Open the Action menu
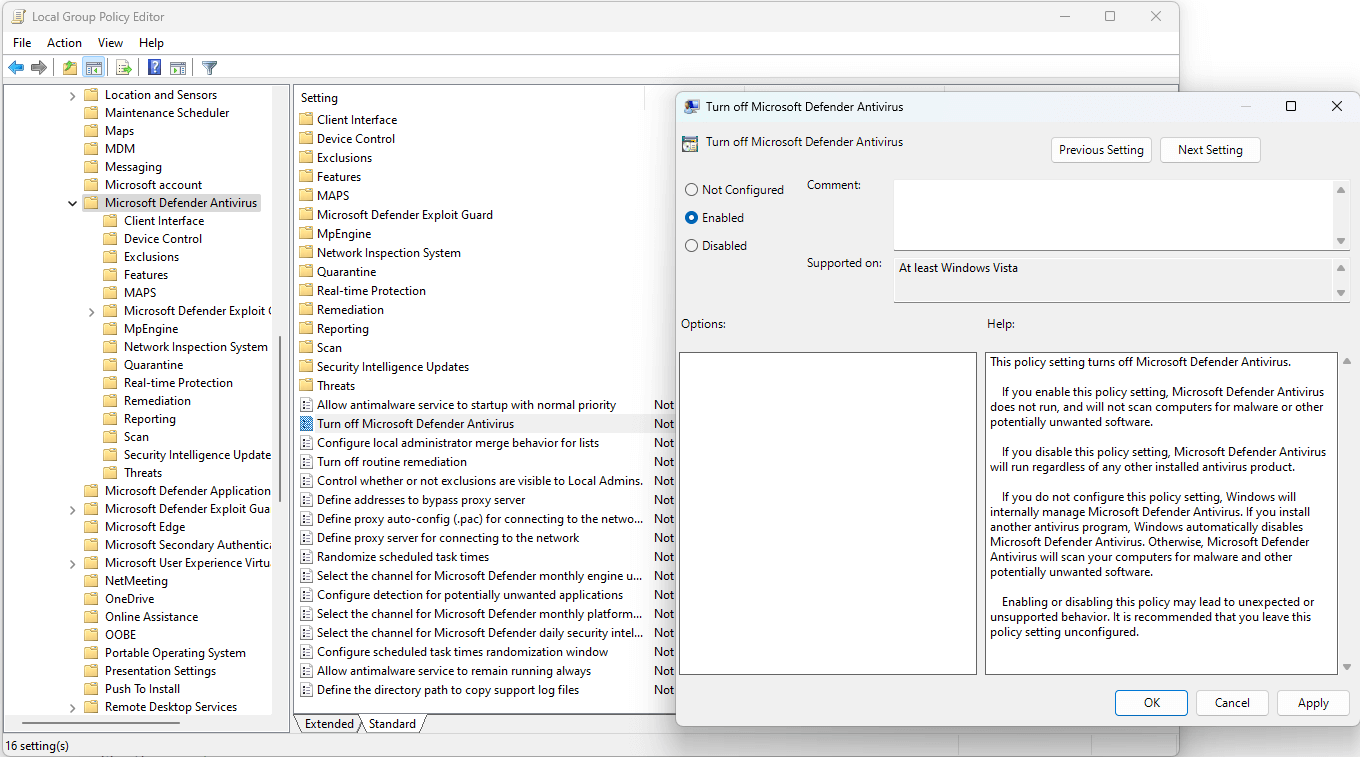Viewport: 1360px width, 757px height. tap(64, 43)
